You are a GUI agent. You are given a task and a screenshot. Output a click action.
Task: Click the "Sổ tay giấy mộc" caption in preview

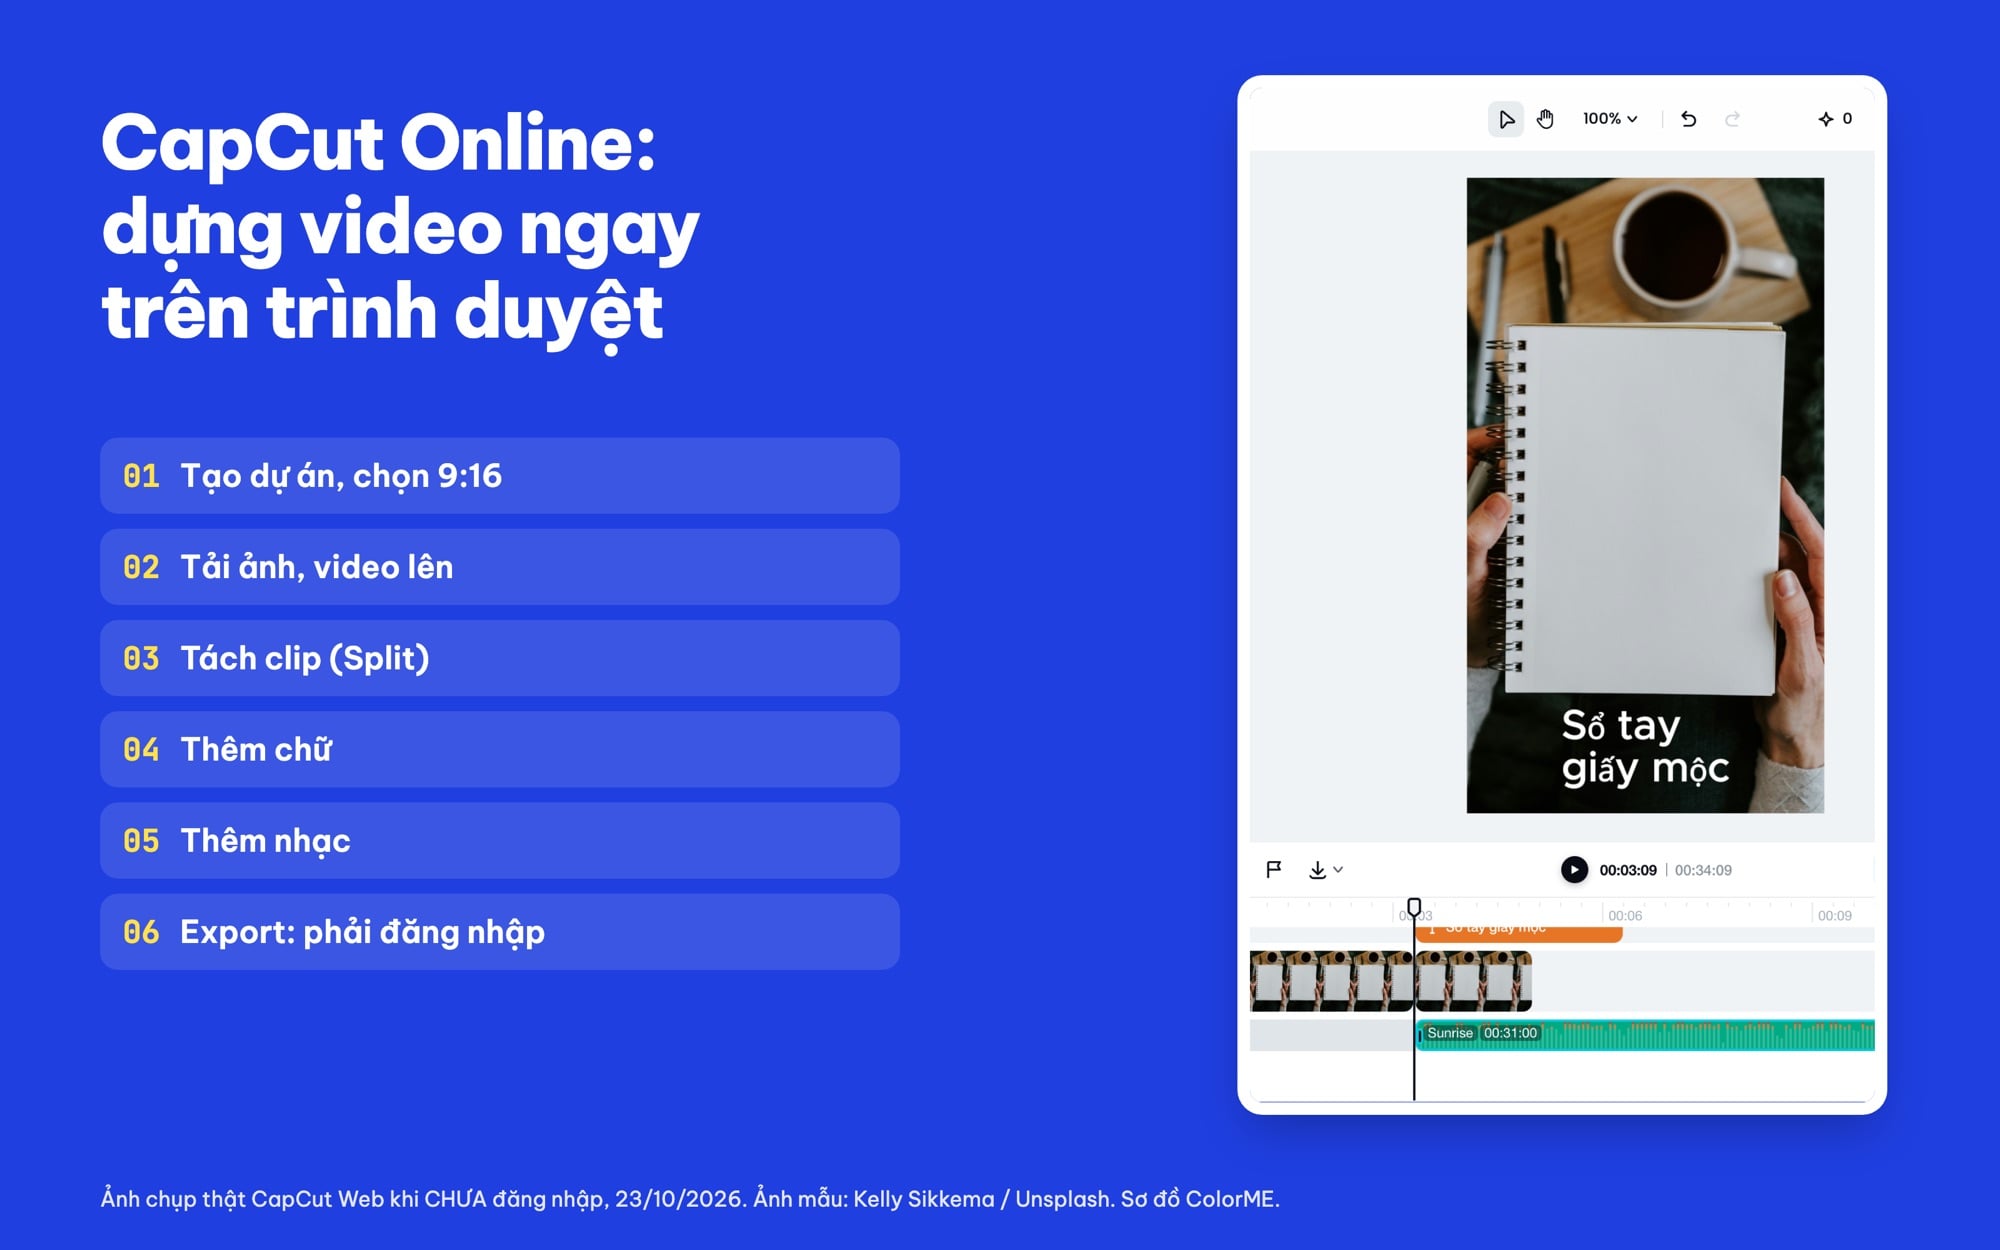[1645, 747]
